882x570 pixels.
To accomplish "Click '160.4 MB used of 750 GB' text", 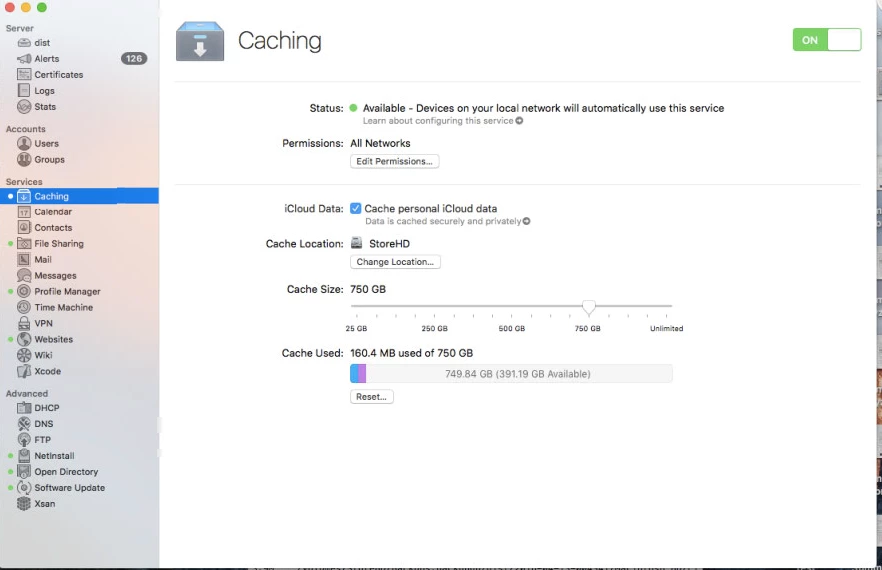I will pyautogui.click(x=411, y=353).
